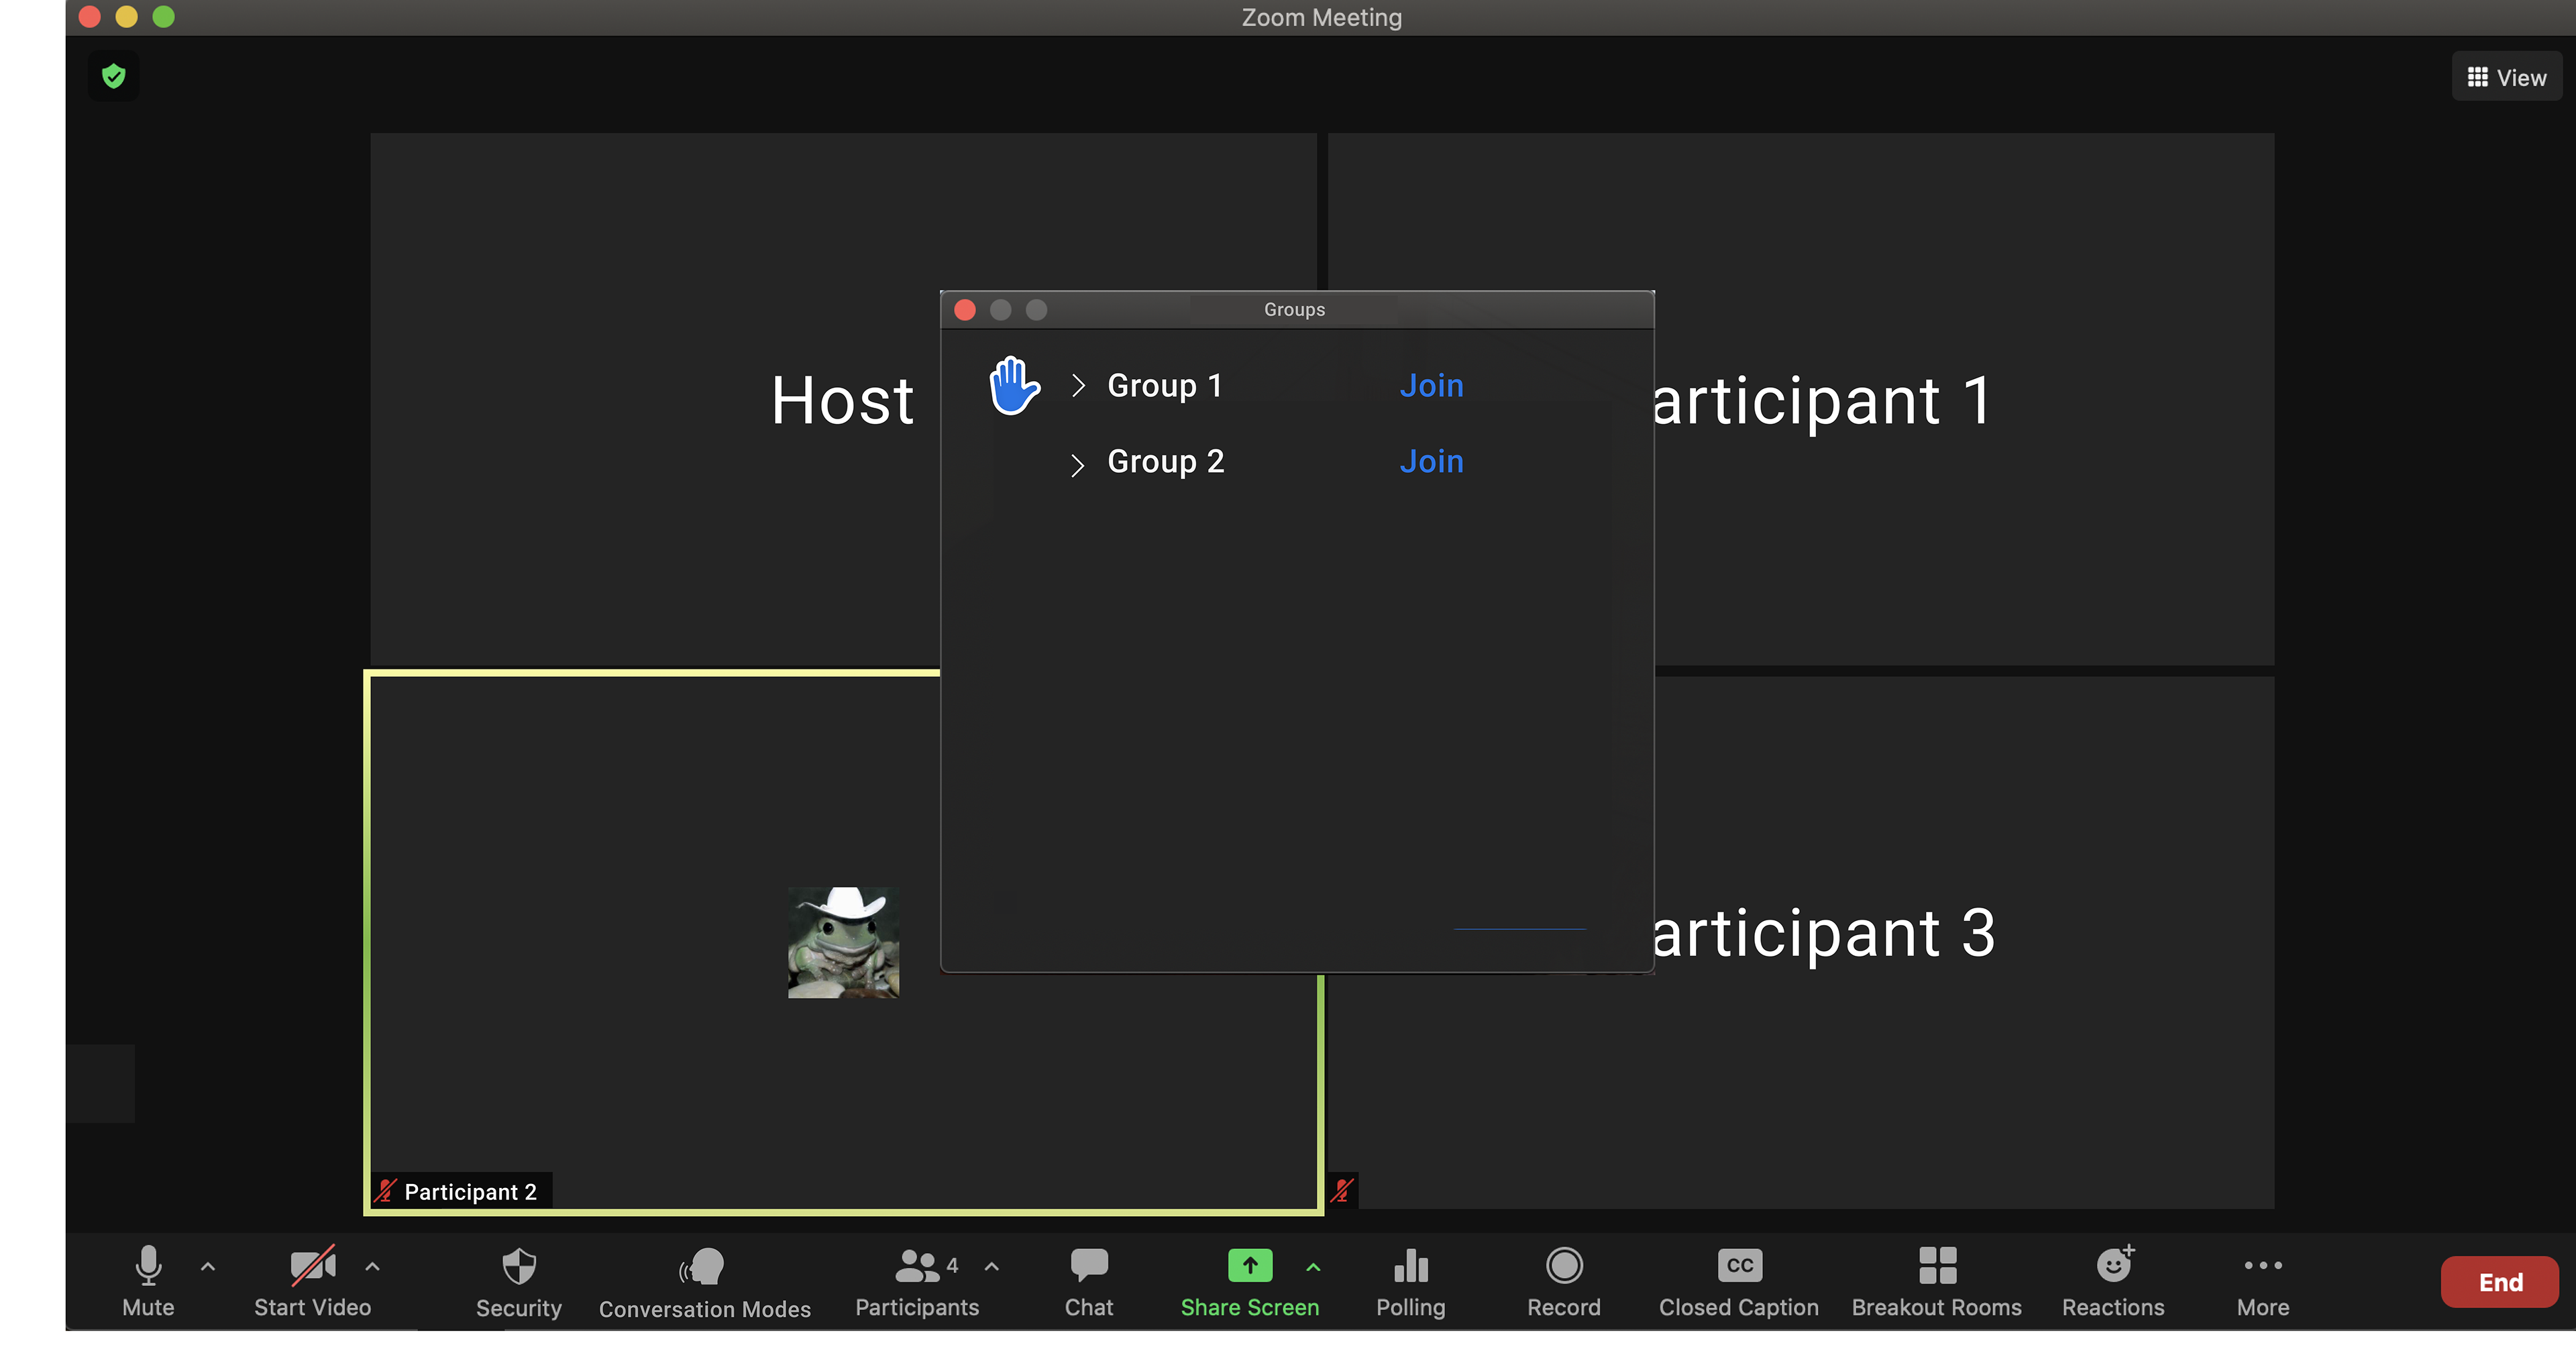Image resolution: width=2576 pixels, height=1355 pixels.
Task: Open sharing options arrow beside Share Screen
Action: (1313, 1267)
